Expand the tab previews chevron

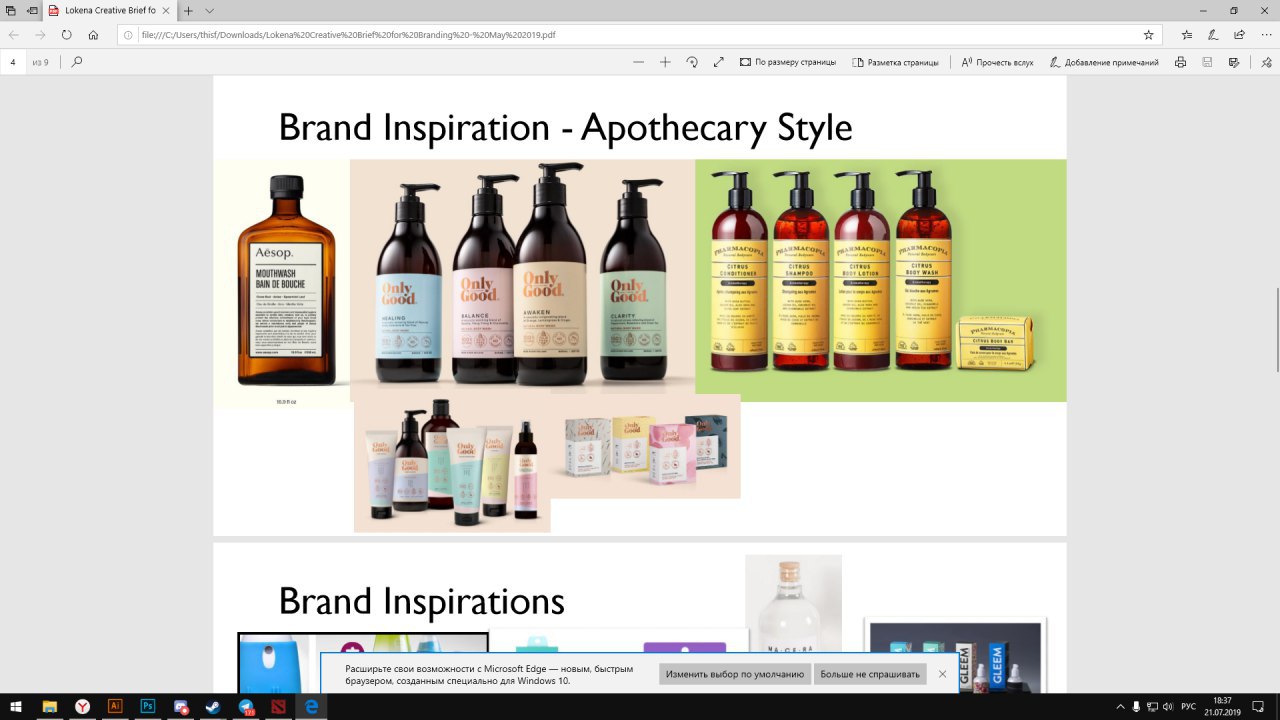click(x=209, y=10)
